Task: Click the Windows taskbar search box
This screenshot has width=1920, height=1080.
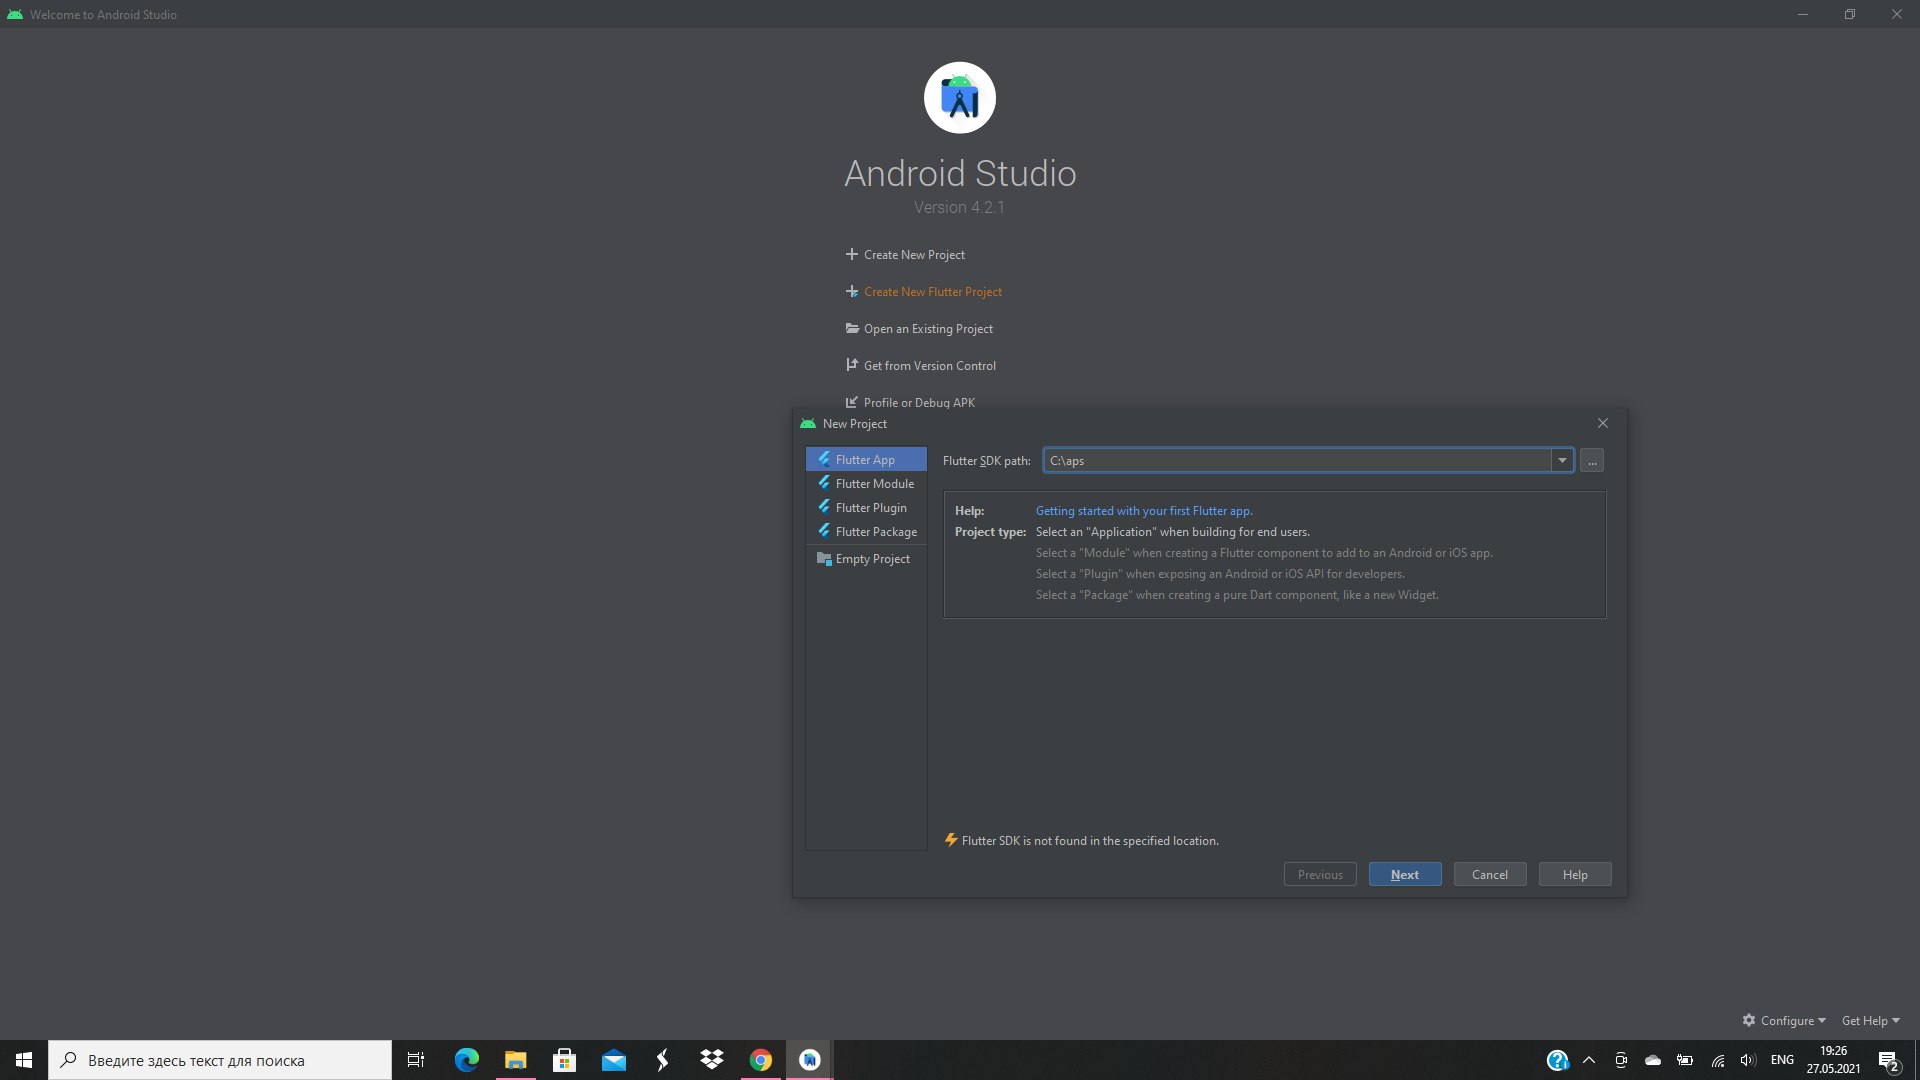Action: click(x=220, y=1060)
